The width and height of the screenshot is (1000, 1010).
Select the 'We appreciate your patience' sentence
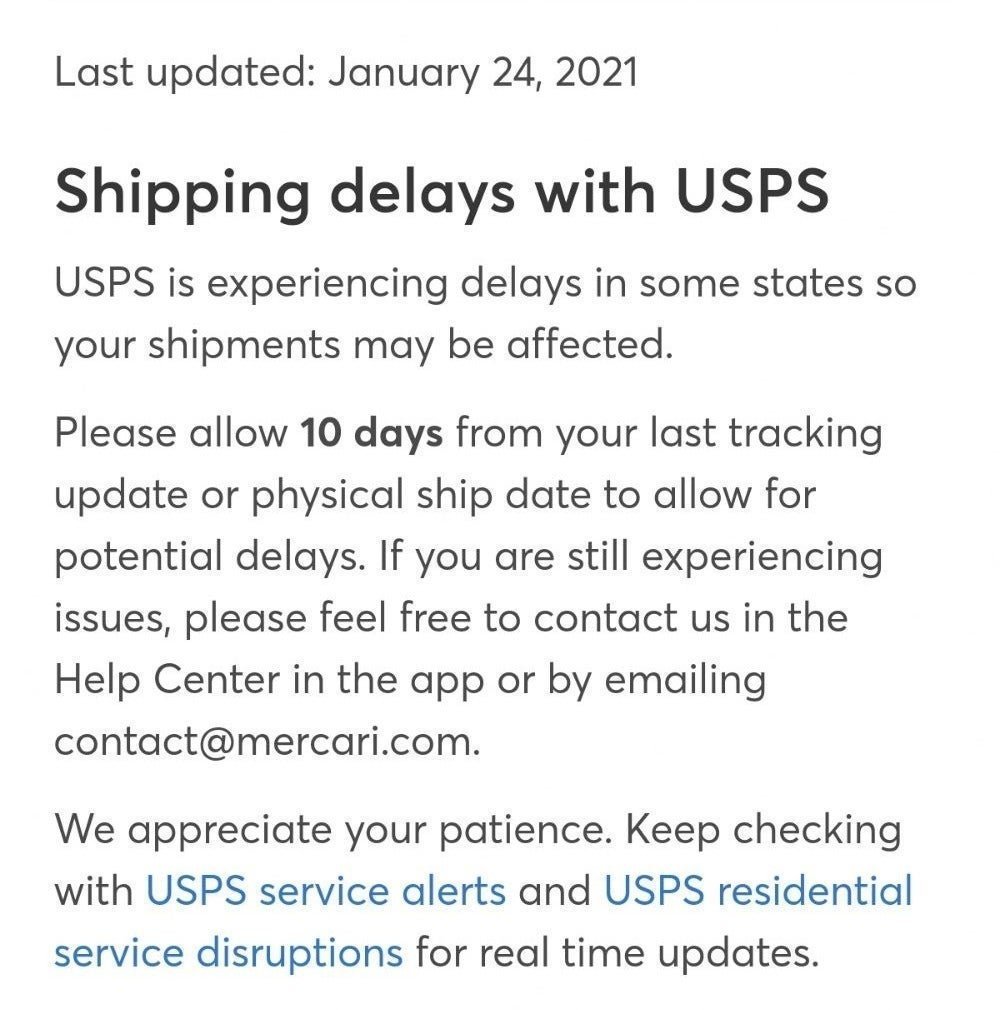tap(332, 830)
